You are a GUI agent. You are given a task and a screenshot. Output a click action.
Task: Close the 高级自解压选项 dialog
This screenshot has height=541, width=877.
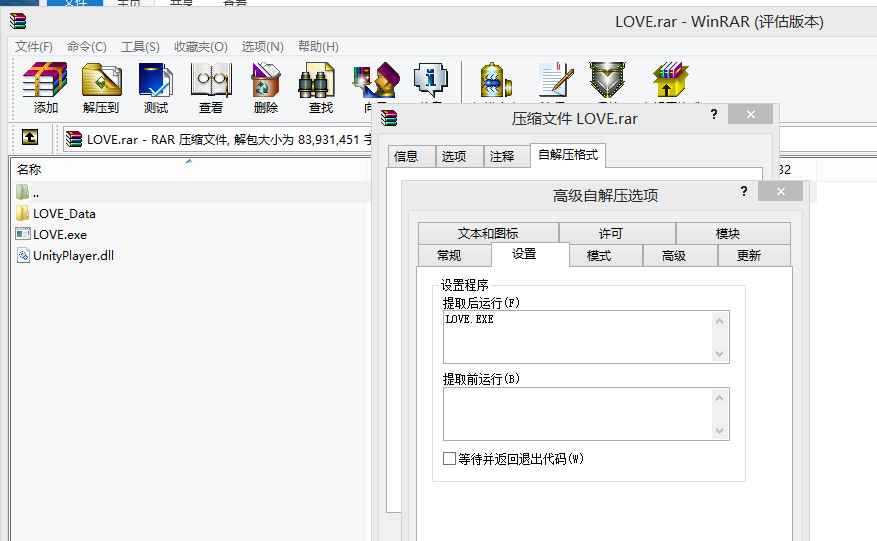coord(780,191)
